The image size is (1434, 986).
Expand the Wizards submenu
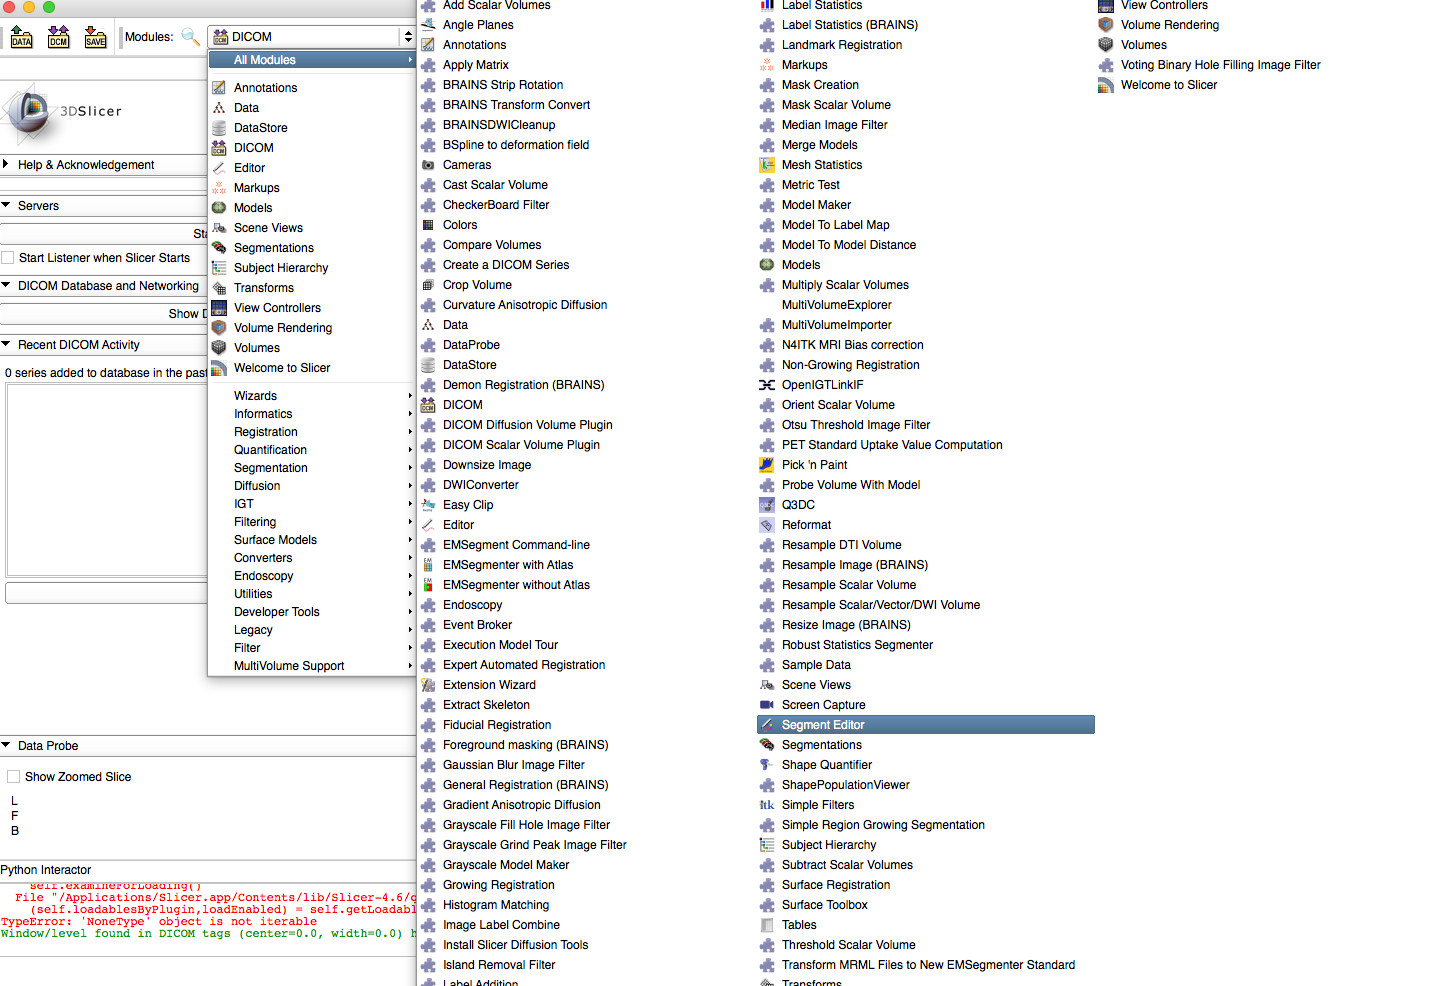[x=312, y=396]
